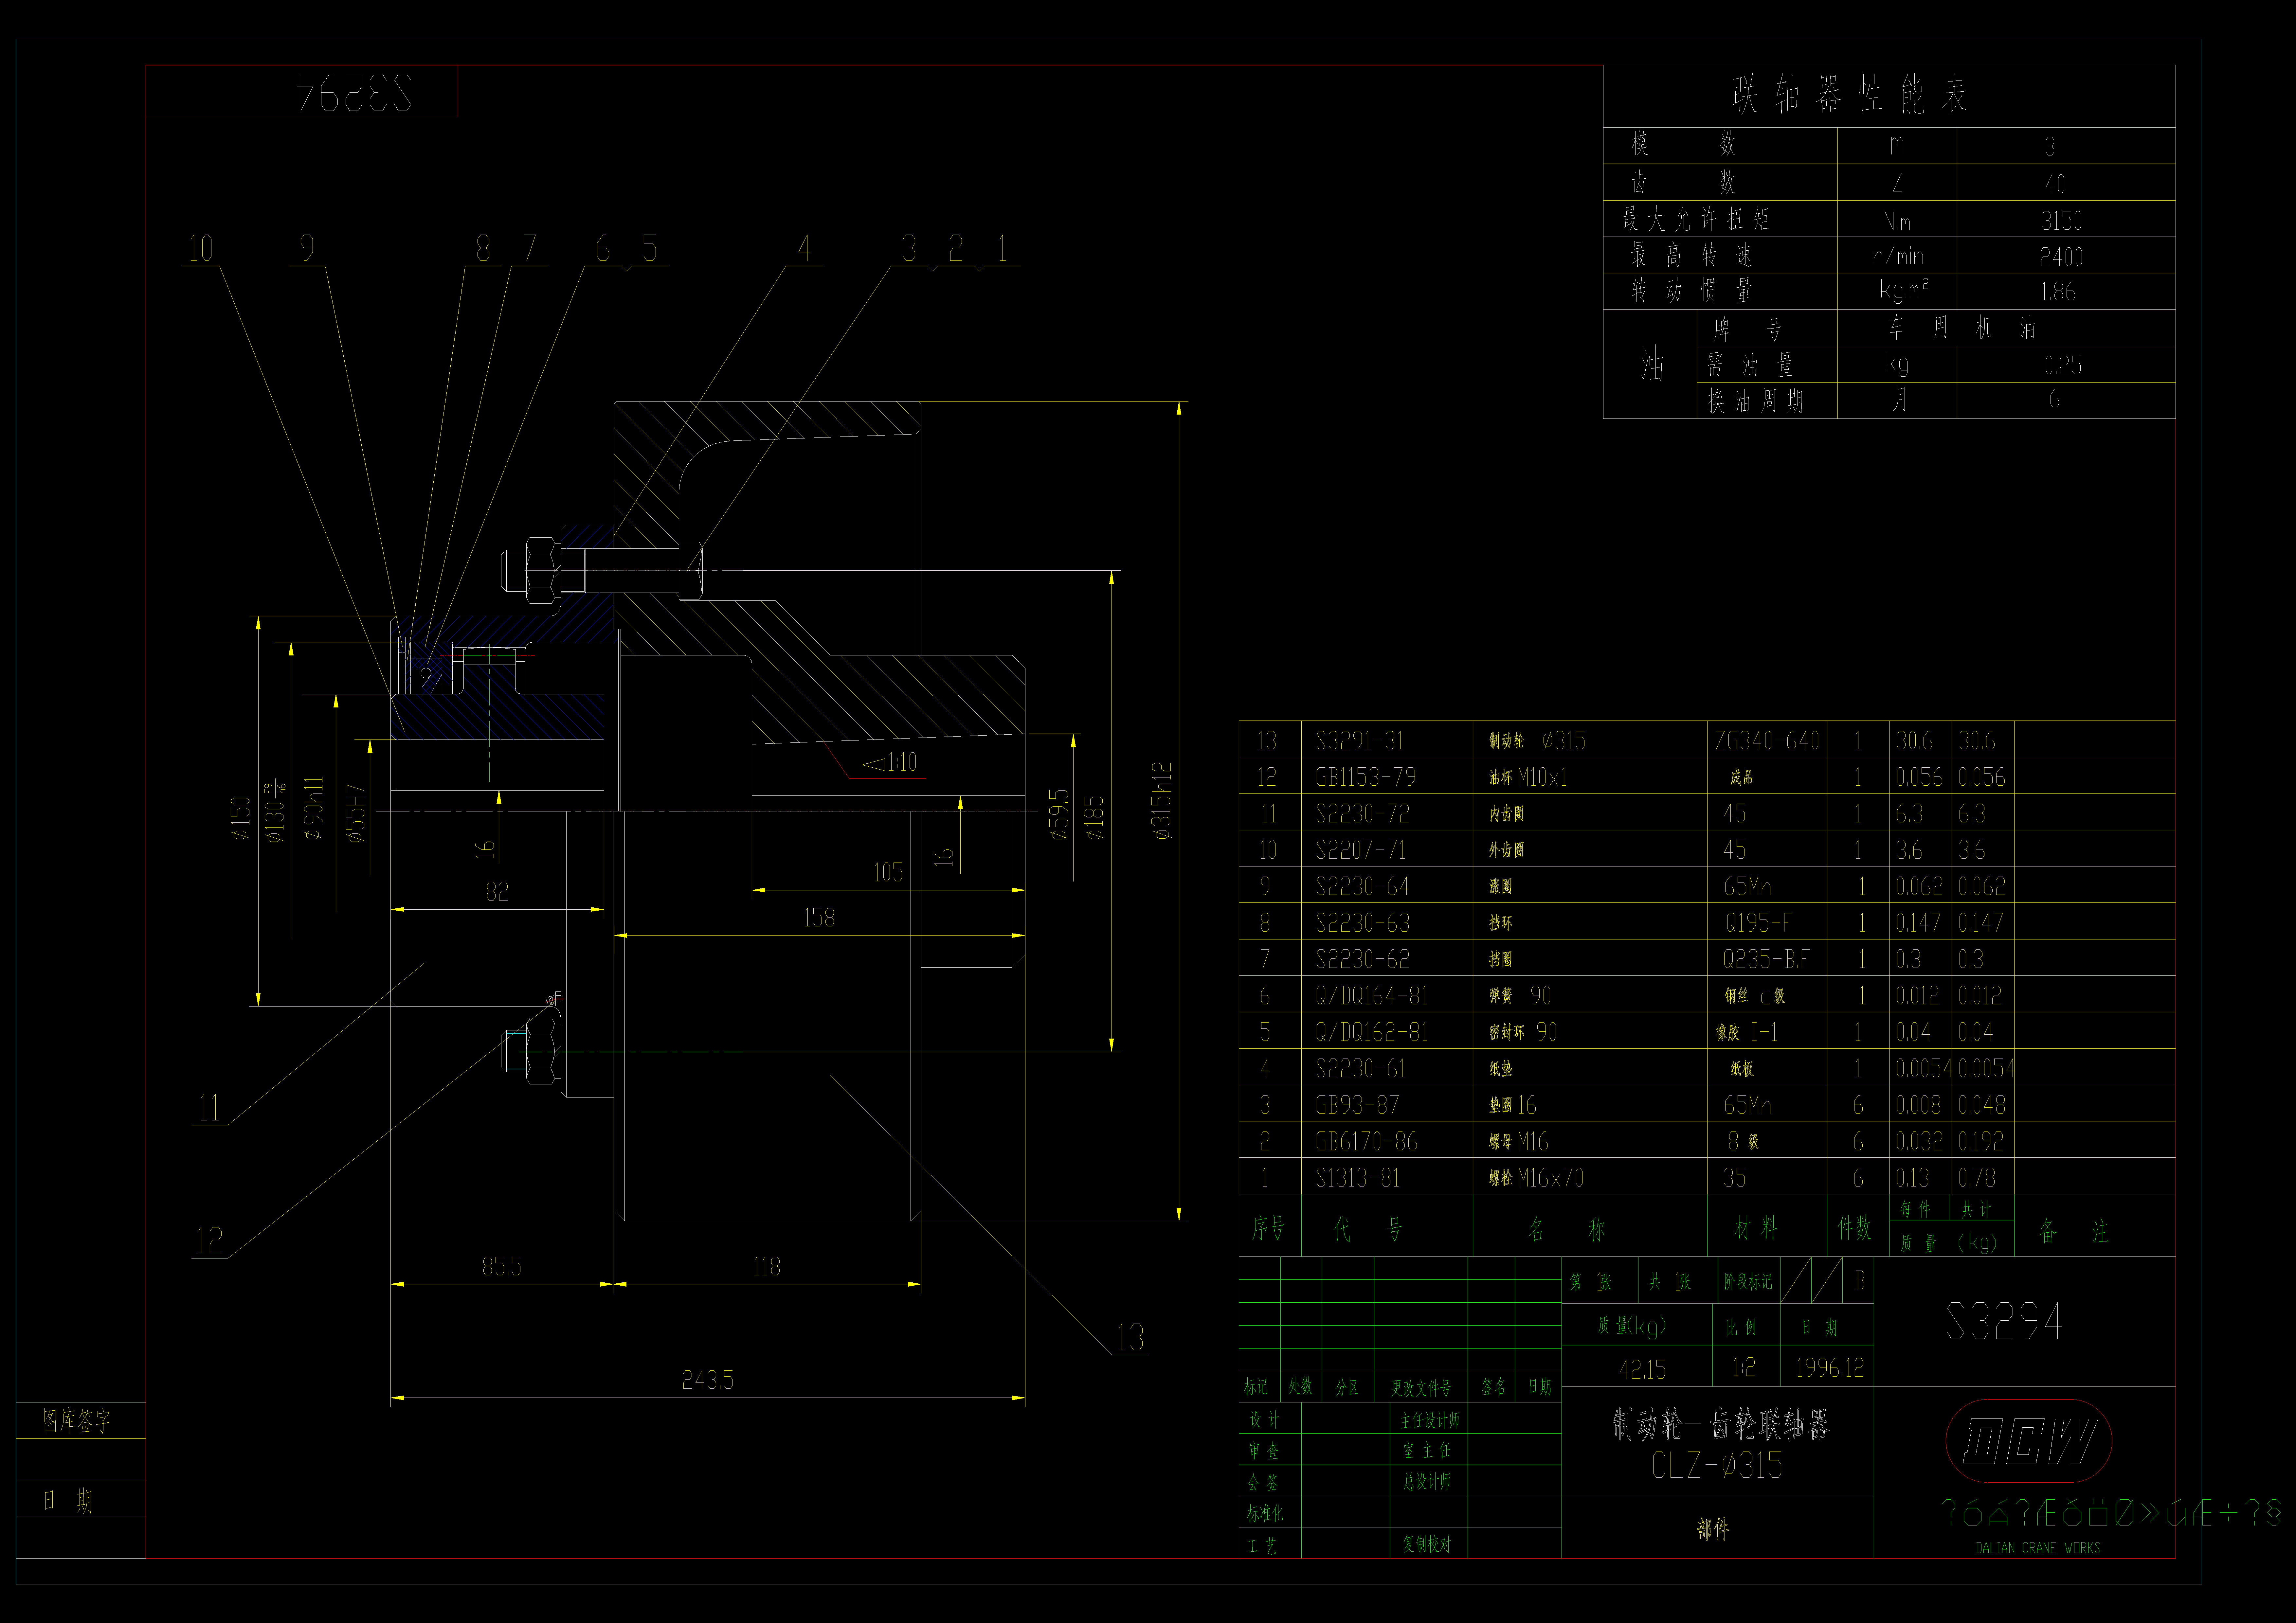Select the 螺栓 M16x70 name cell
The width and height of the screenshot is (2296, 1623).
click(1536, 1178)
